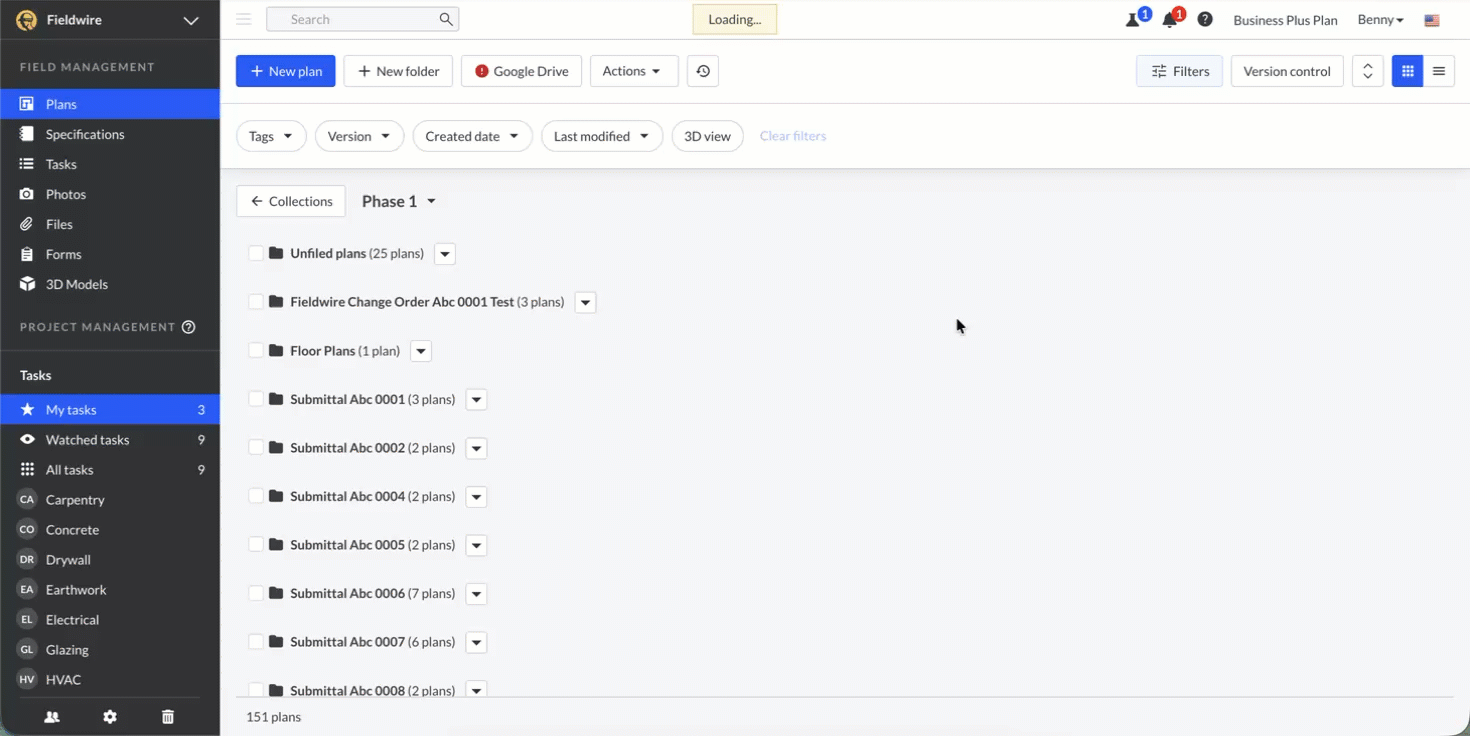The width and height of the screenshot is (1470, 736).
Task: Open 3D Models in the sidebar
Action: point(76,284)
